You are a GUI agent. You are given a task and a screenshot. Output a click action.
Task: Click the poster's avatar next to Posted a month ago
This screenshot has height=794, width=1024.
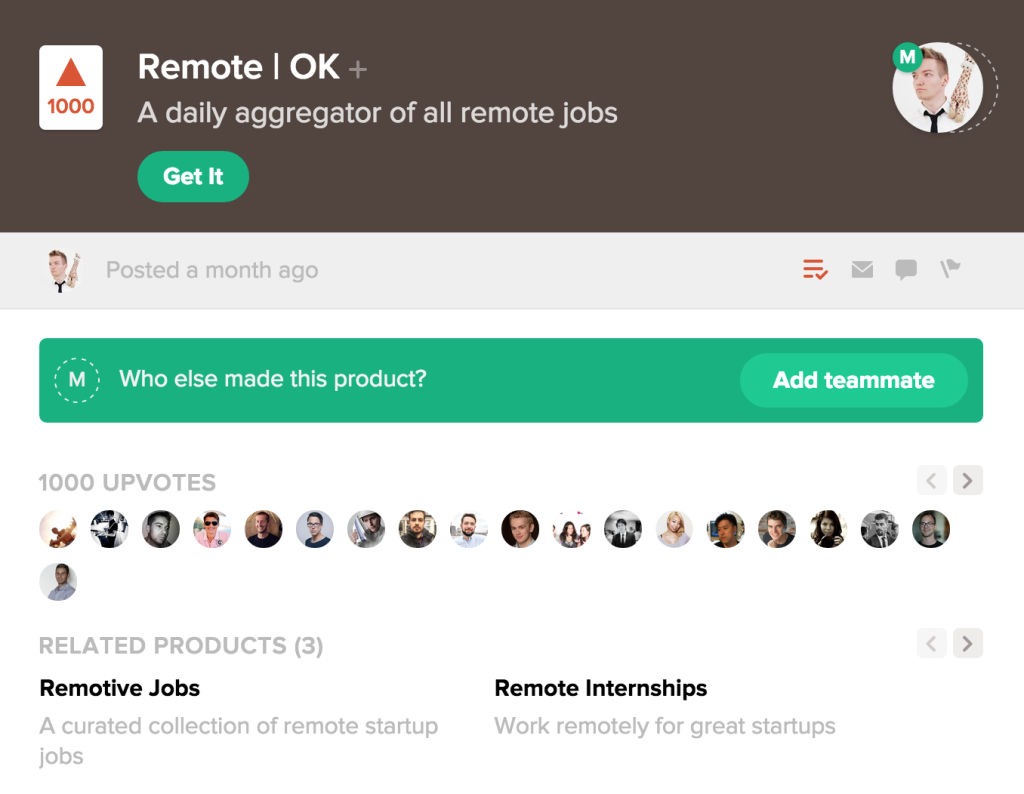coord(64,269)
